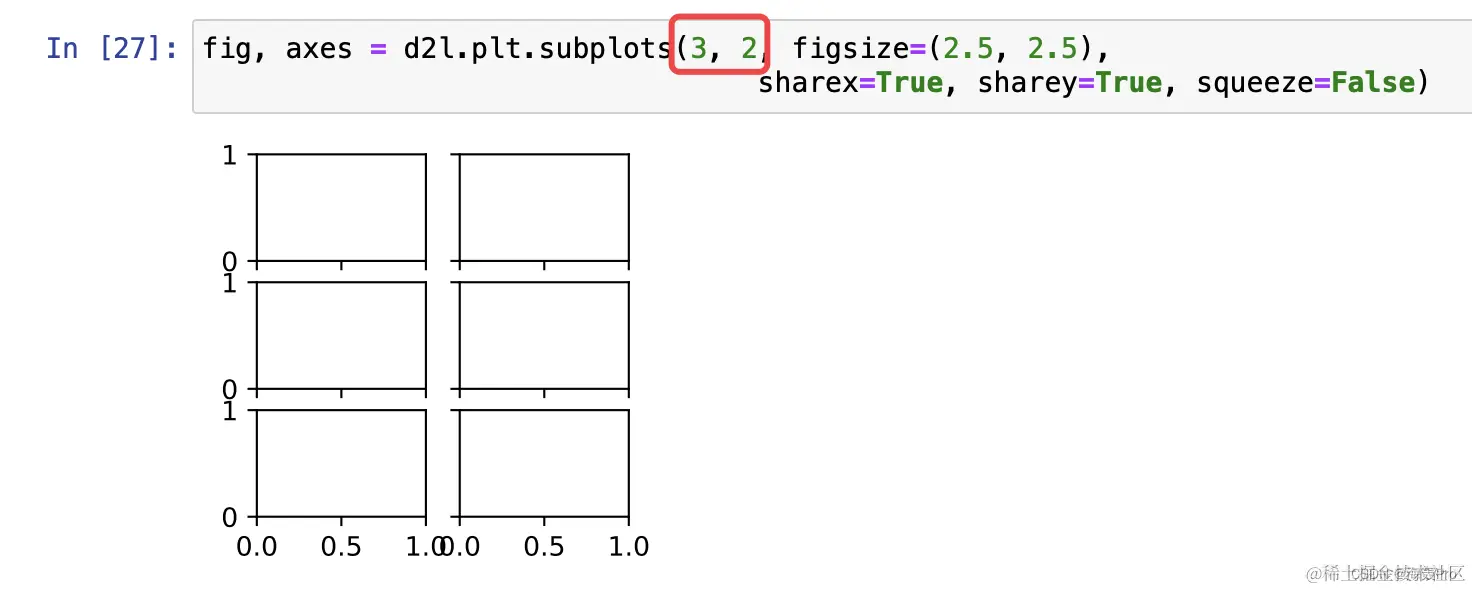Click the 'sharex' argument in the code

[808, 82]
